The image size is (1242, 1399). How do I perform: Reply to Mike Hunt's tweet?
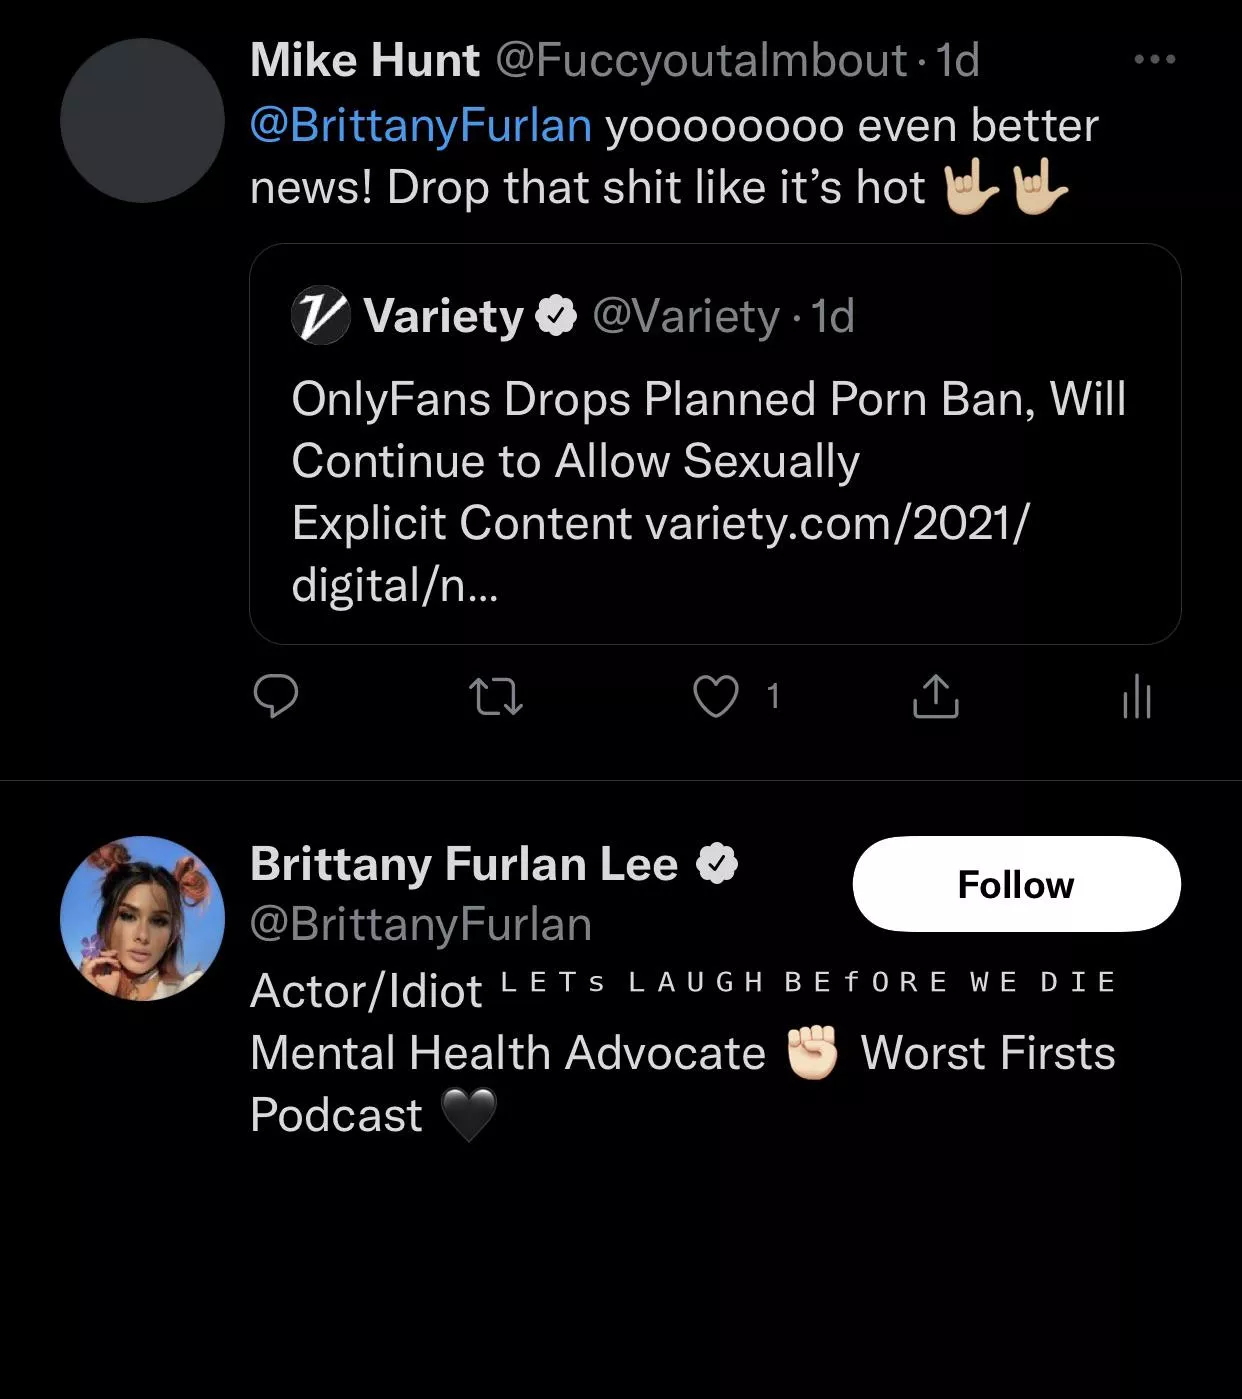click(276, 696)
